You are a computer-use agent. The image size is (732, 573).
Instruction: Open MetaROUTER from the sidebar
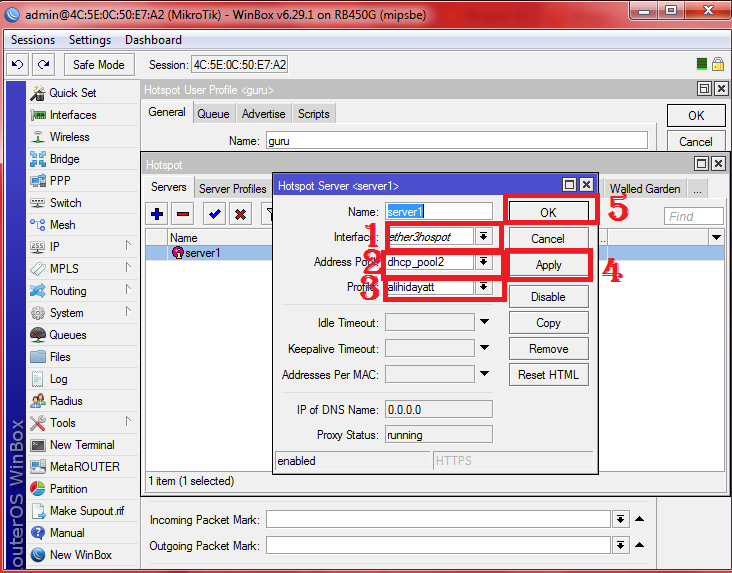tap(83, 467)
